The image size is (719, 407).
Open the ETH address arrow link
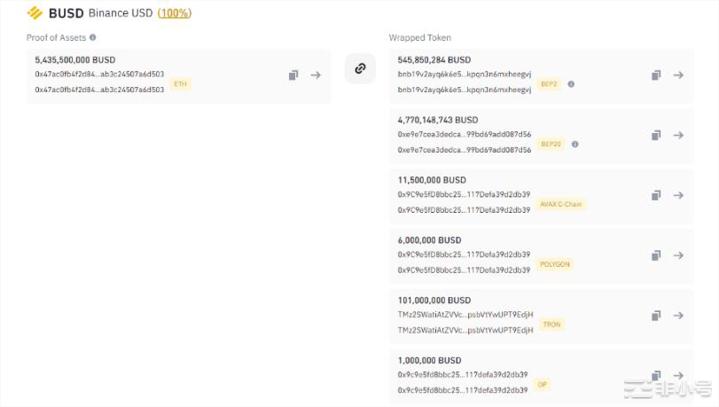tap(315, 75)
